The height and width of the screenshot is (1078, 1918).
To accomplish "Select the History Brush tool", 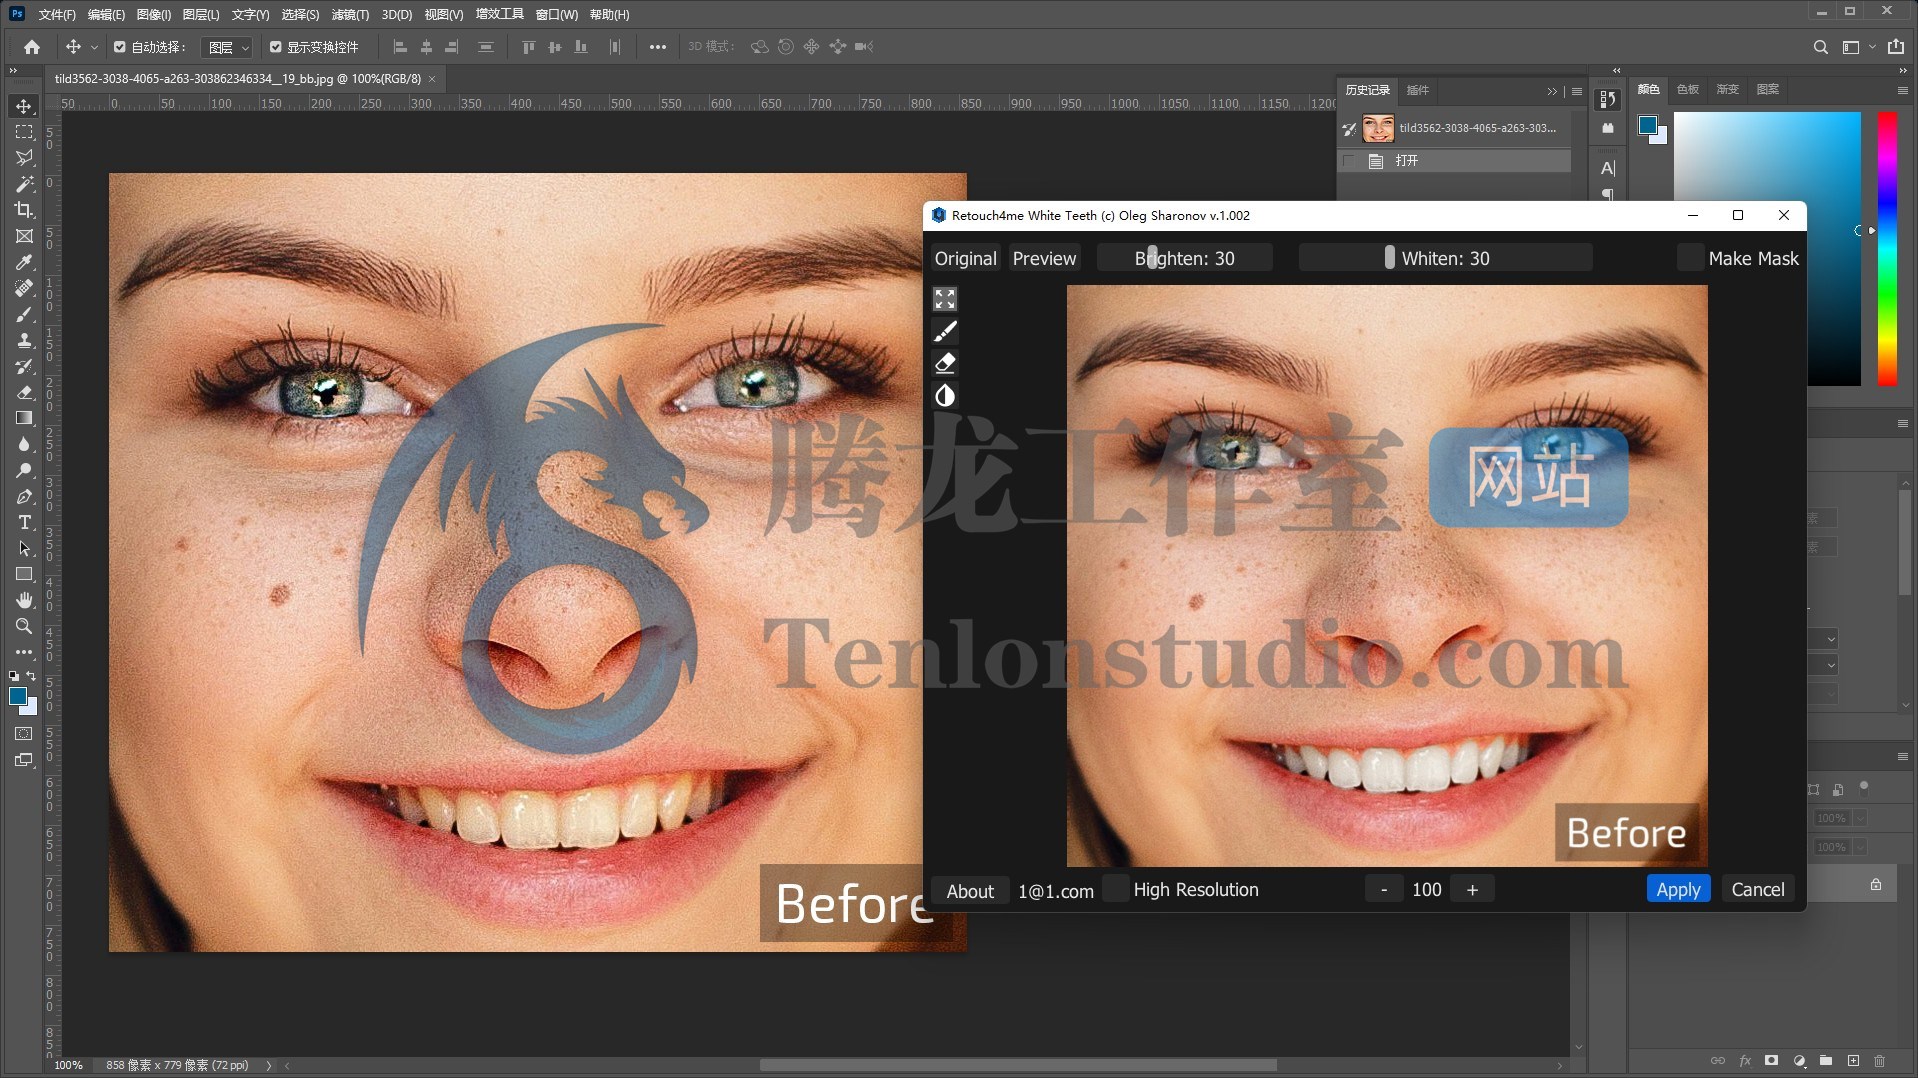I will tap(24, 366).
